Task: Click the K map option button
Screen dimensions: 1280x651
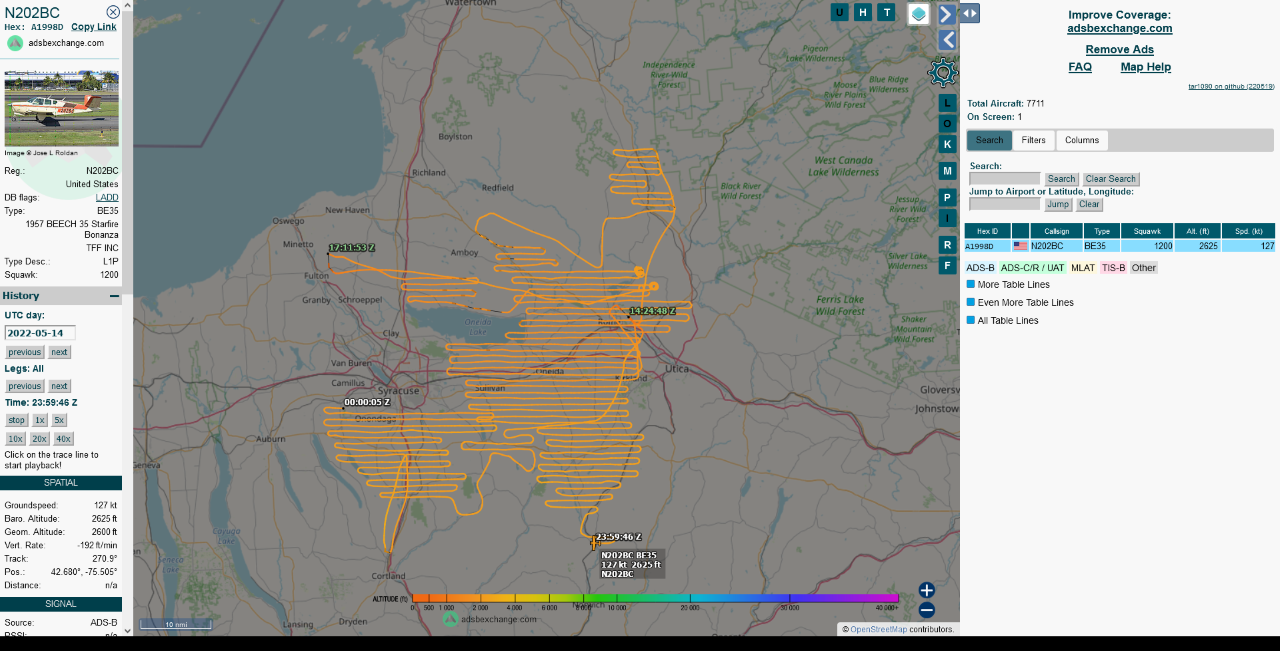Action: point(948,144)
